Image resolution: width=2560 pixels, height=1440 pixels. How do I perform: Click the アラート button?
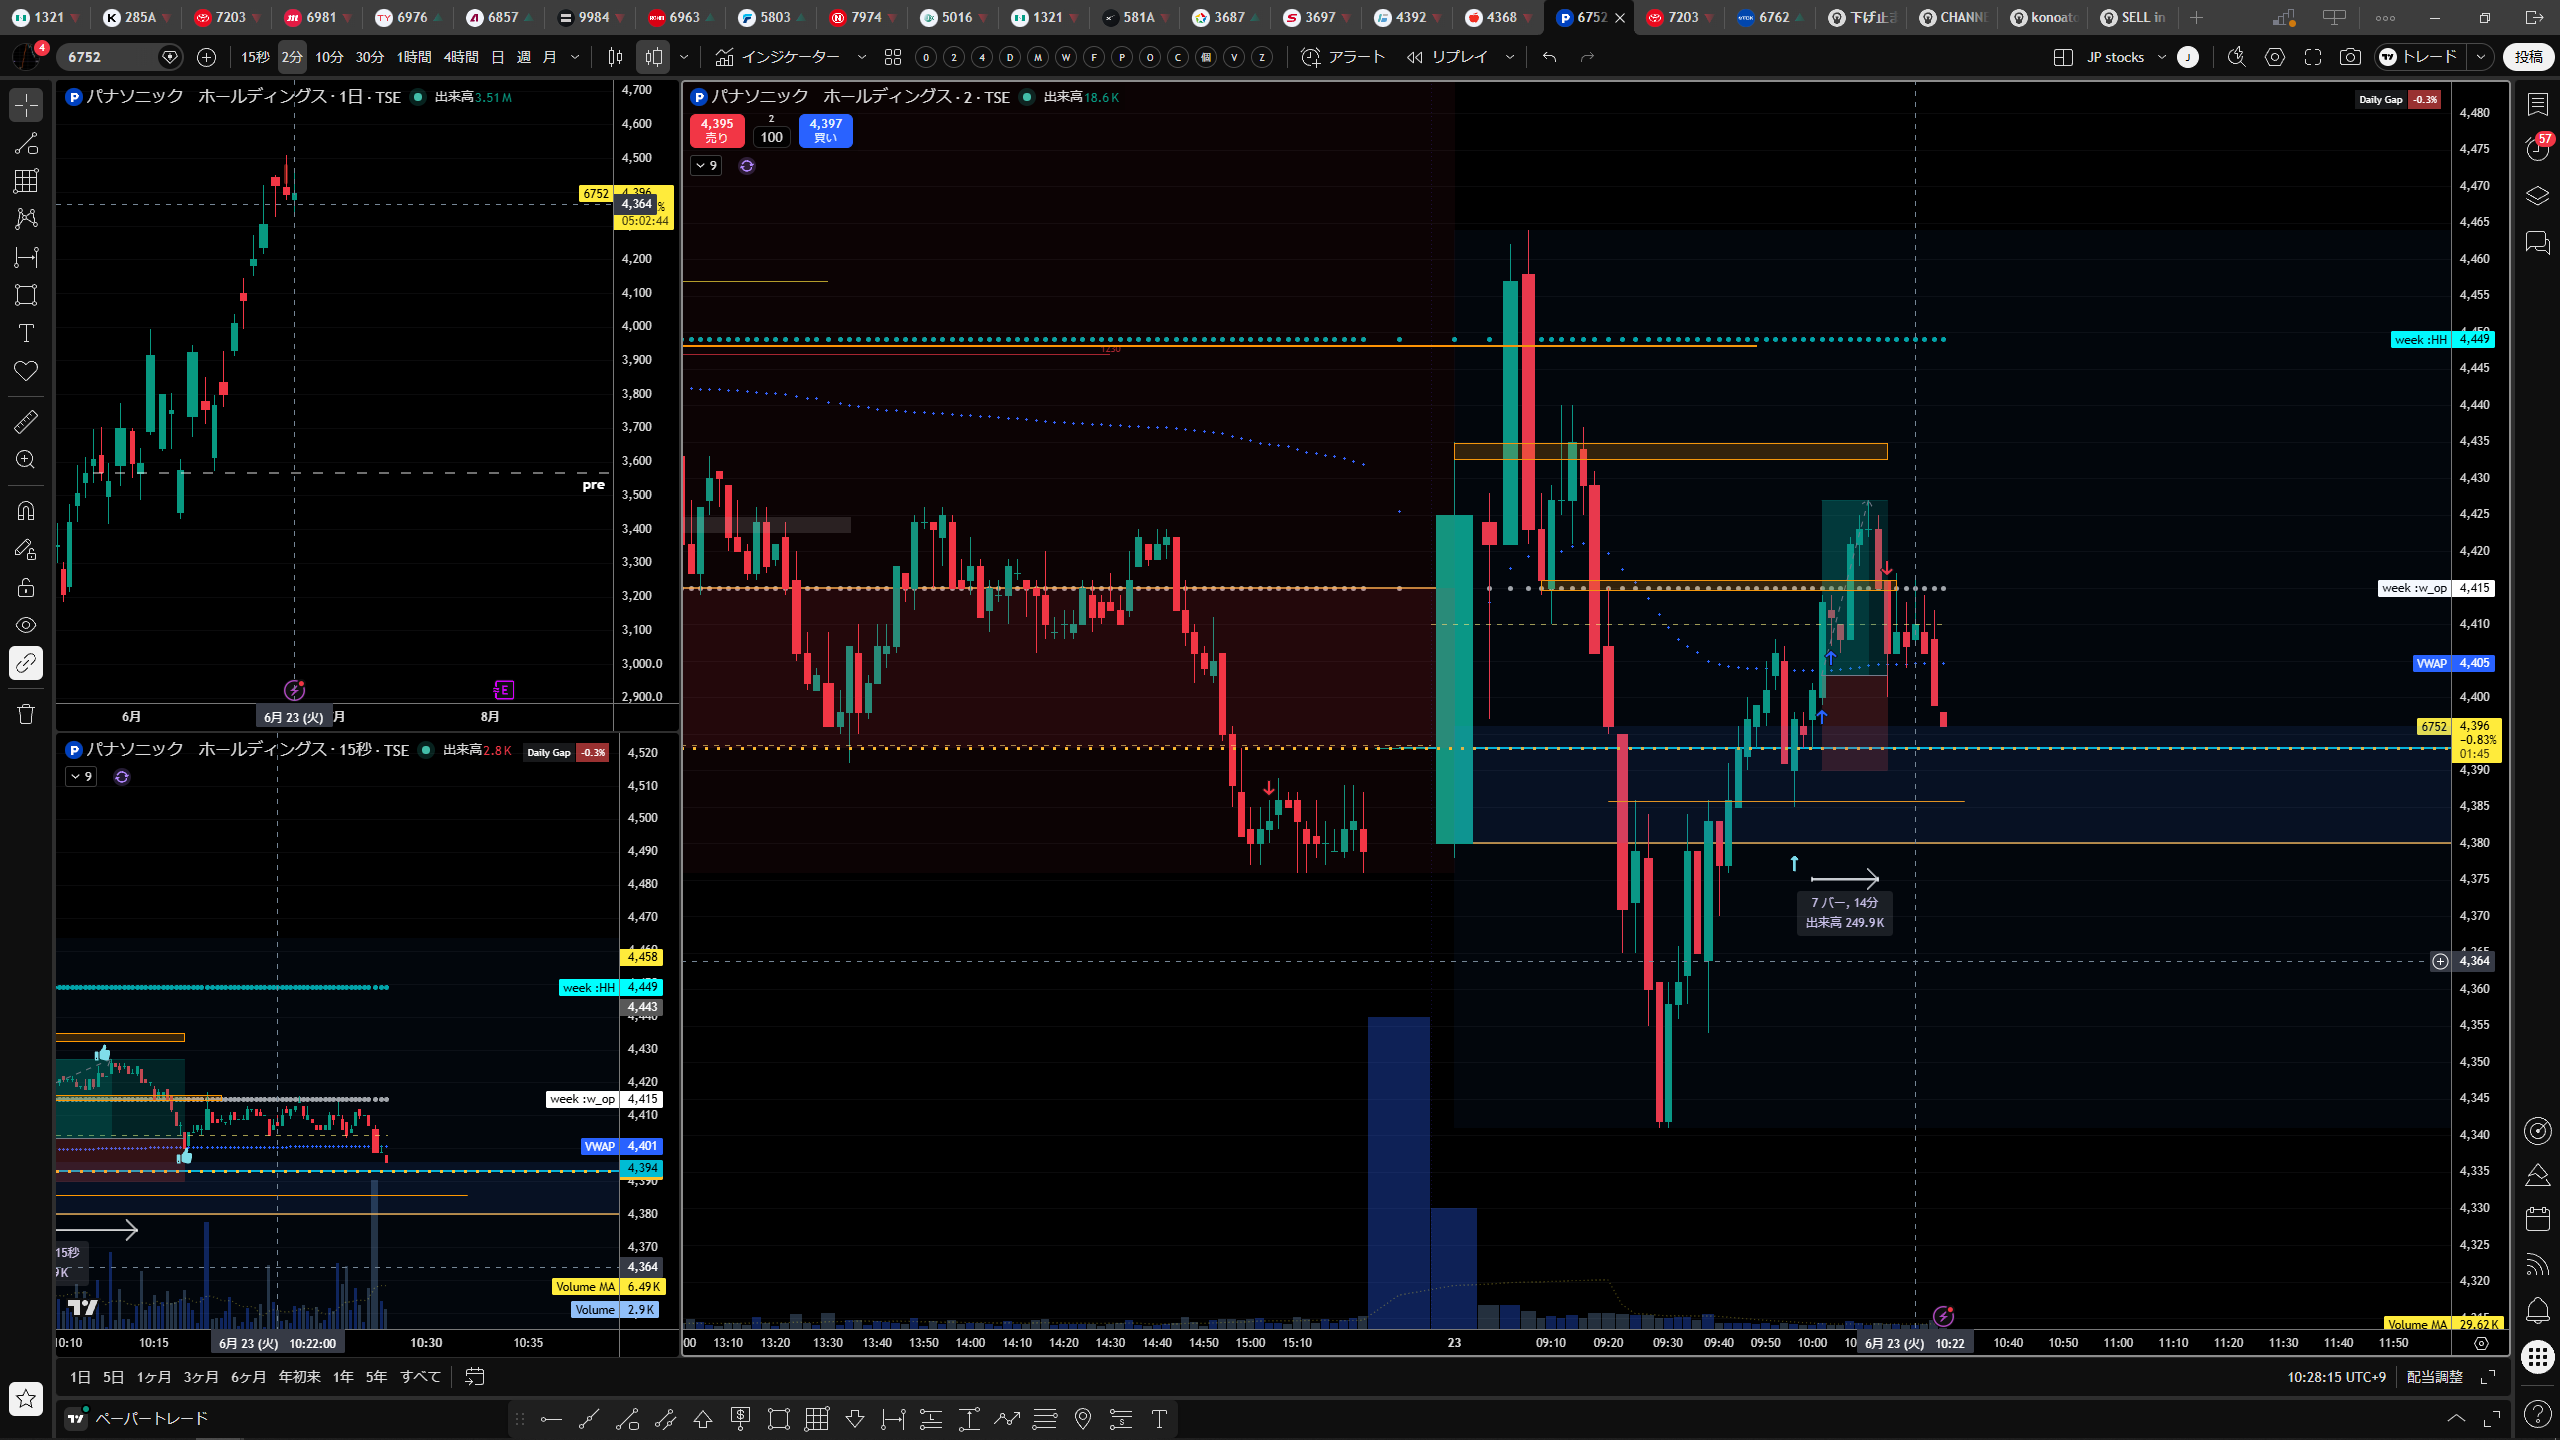(x=1343, y=57)
